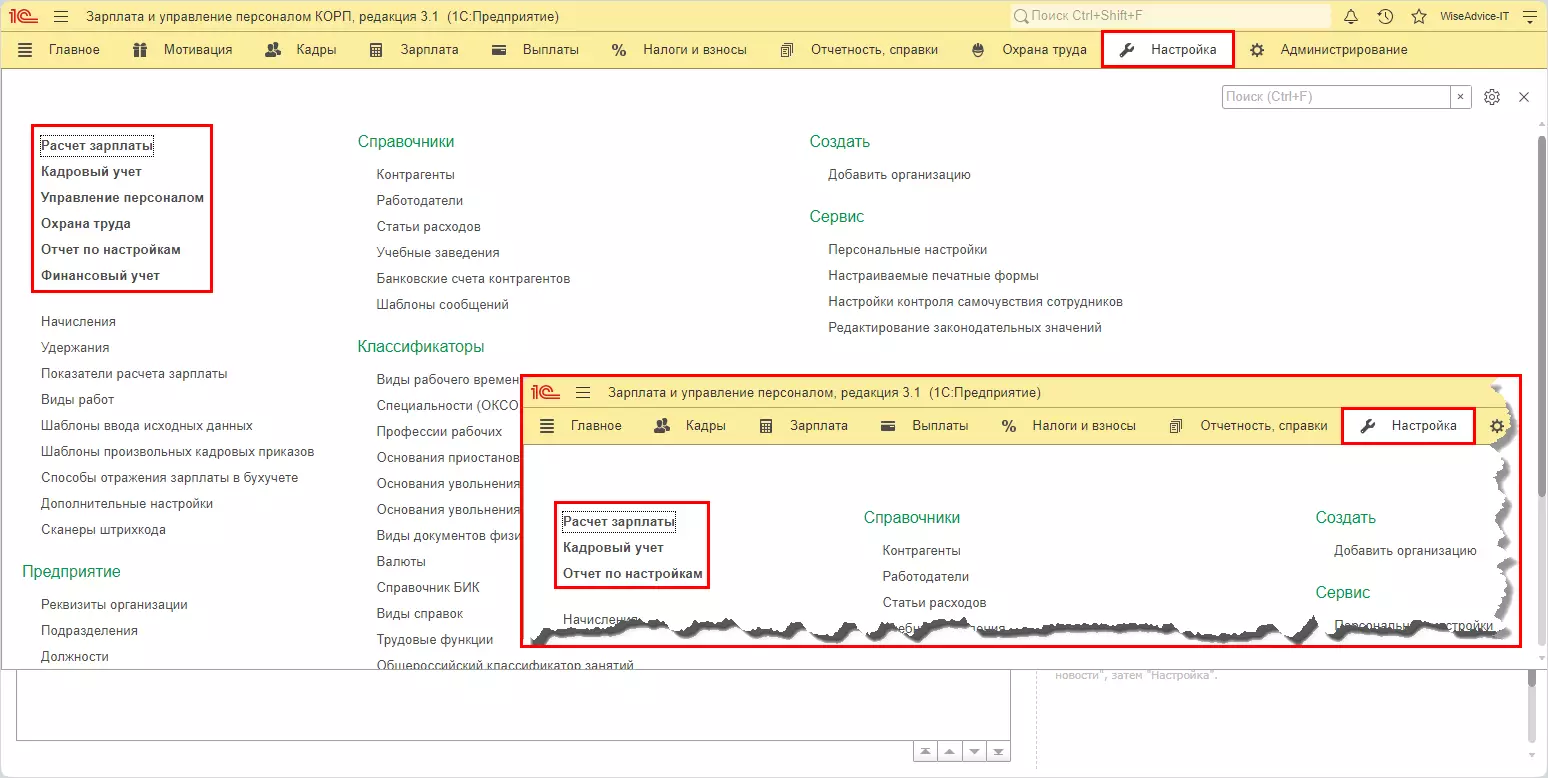Open the Подразделения link

[89, 631]
